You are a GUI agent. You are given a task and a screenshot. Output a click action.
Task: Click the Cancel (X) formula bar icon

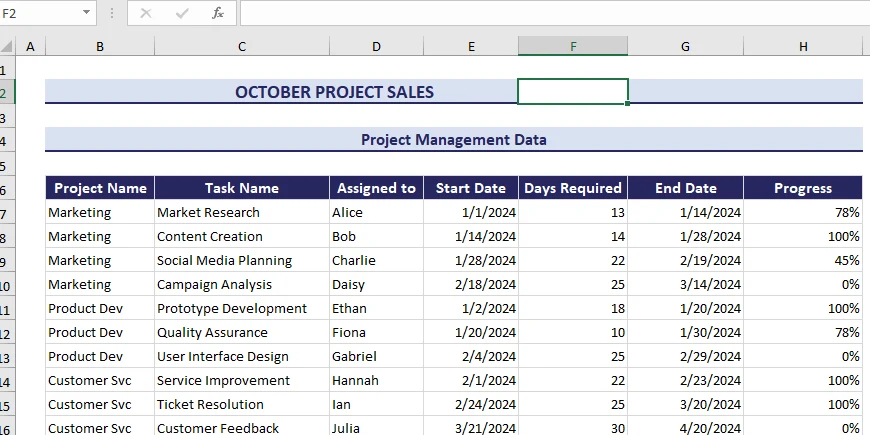tap(146, 13)
